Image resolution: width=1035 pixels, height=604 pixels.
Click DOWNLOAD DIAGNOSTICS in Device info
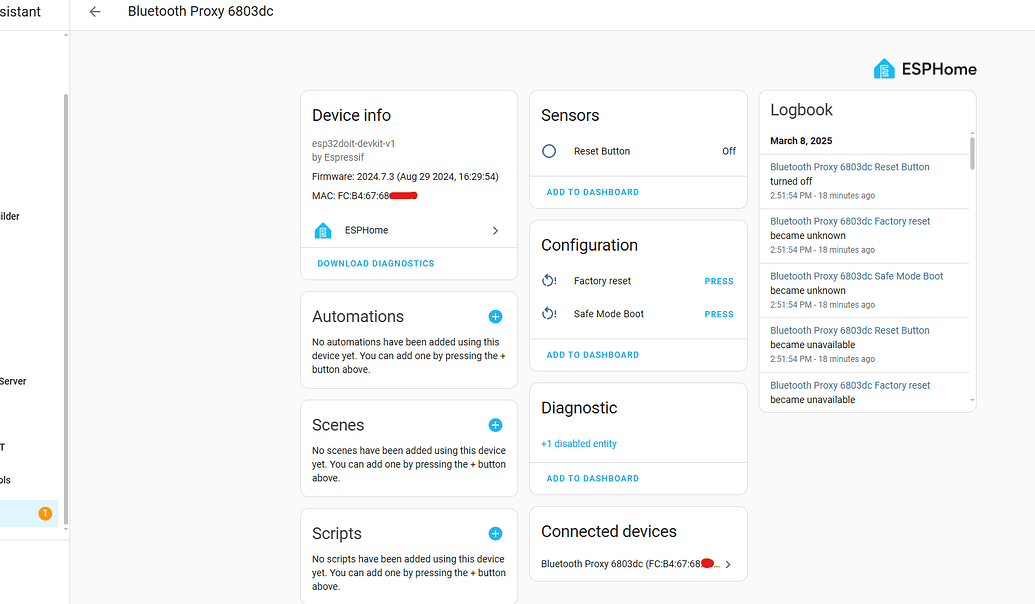(x=375, y=263)
